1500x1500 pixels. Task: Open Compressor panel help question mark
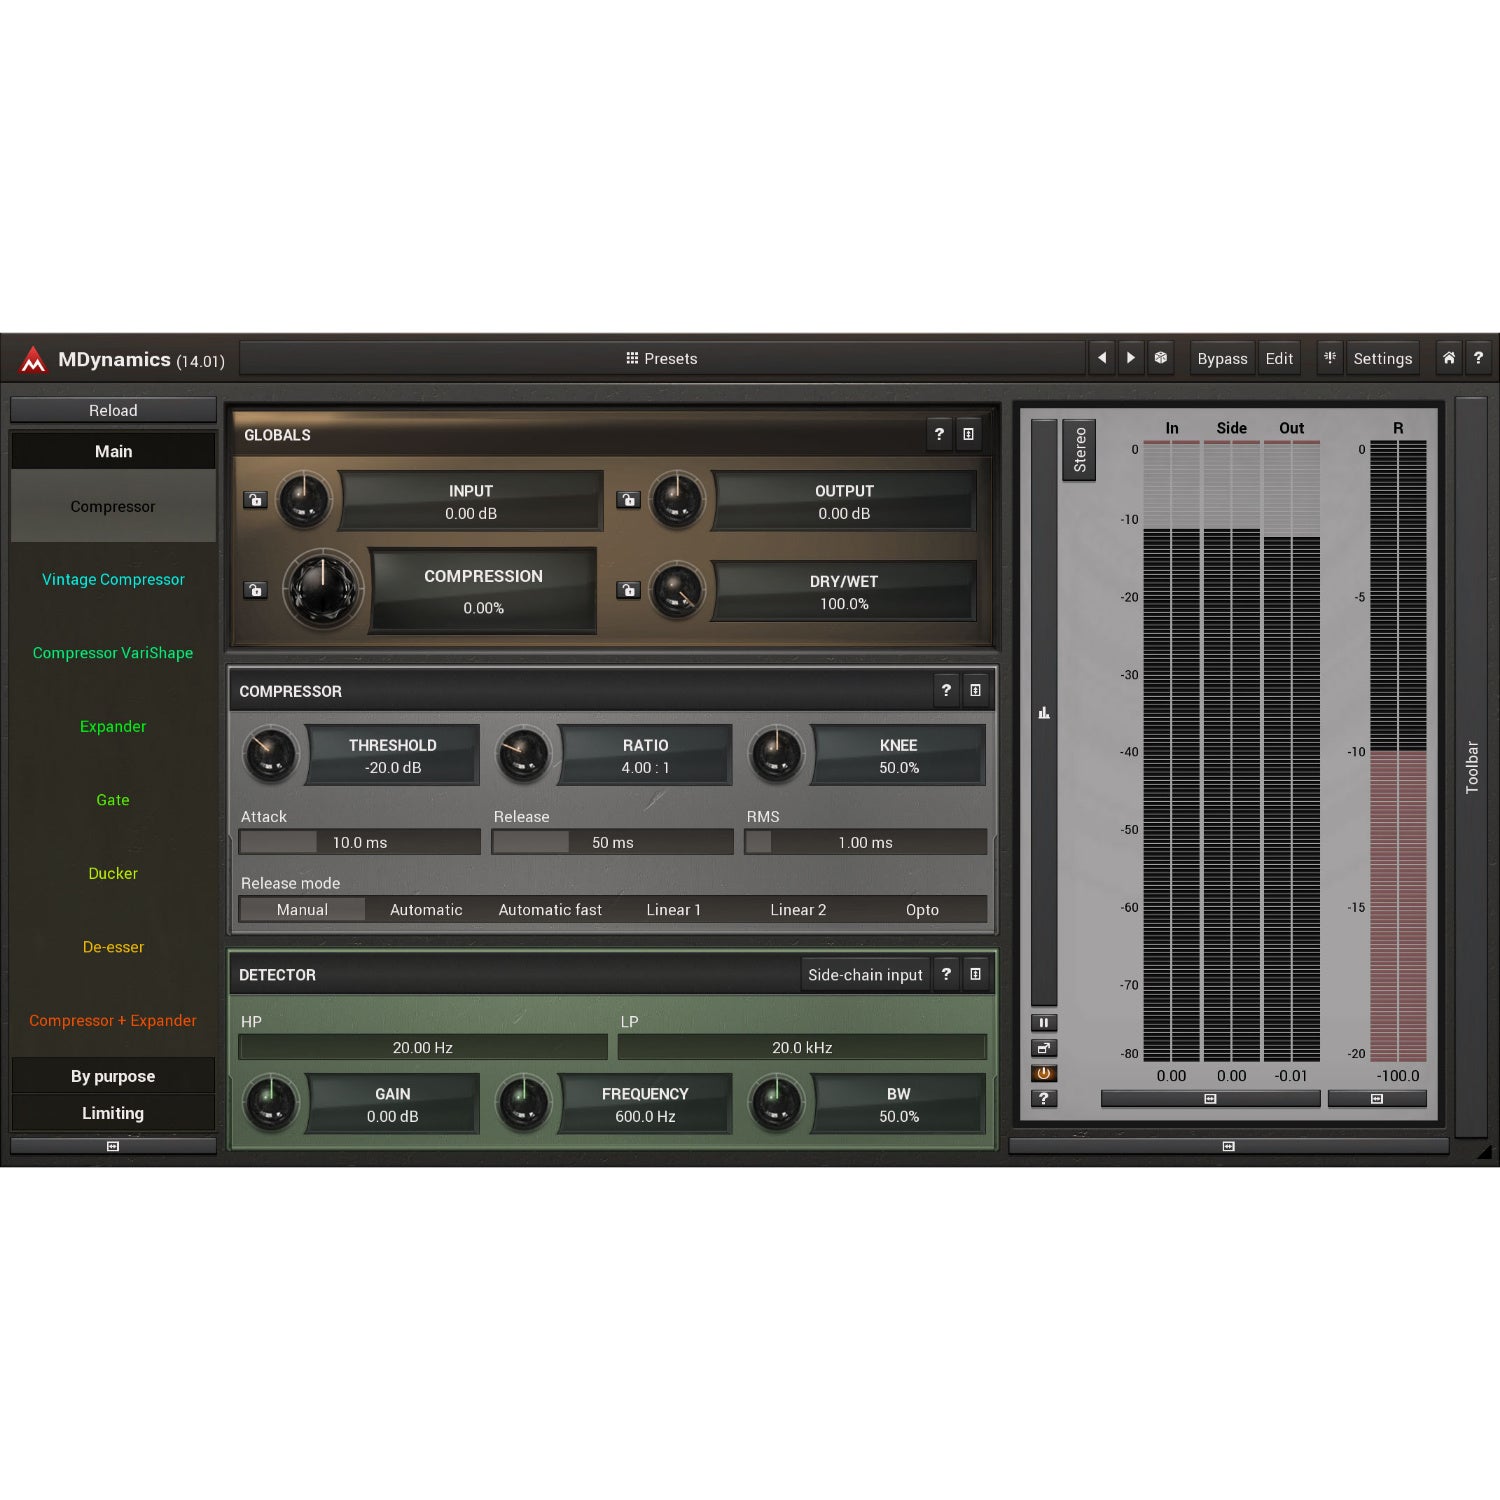[946, 690]
